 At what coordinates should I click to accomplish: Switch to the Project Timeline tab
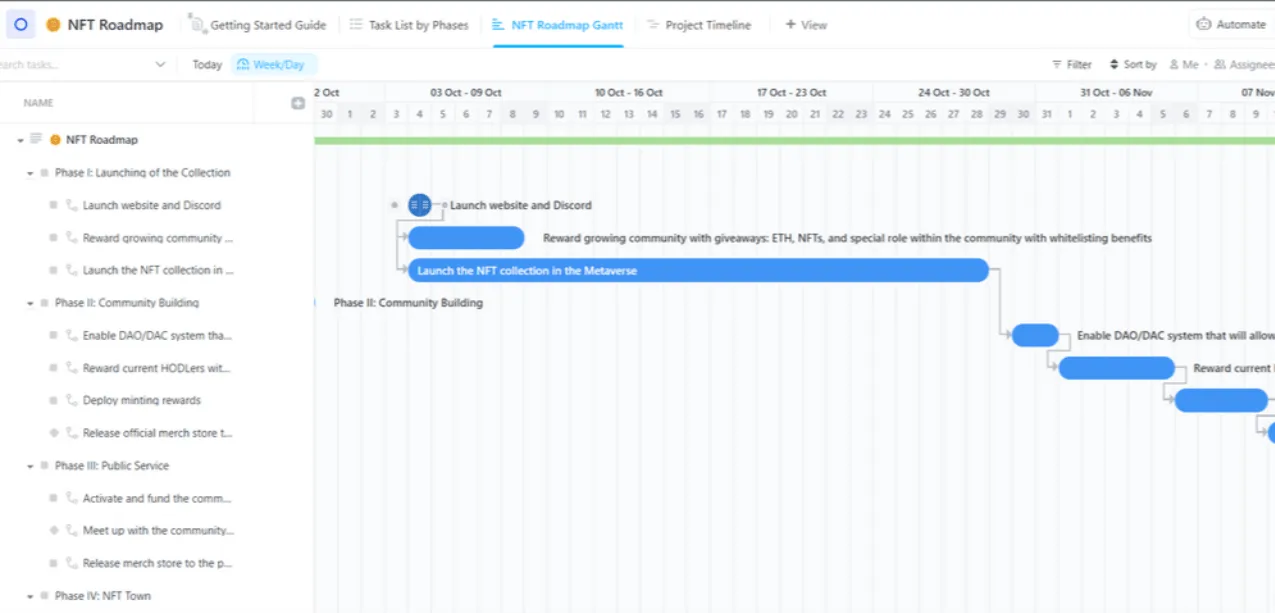tap(699, 25)
